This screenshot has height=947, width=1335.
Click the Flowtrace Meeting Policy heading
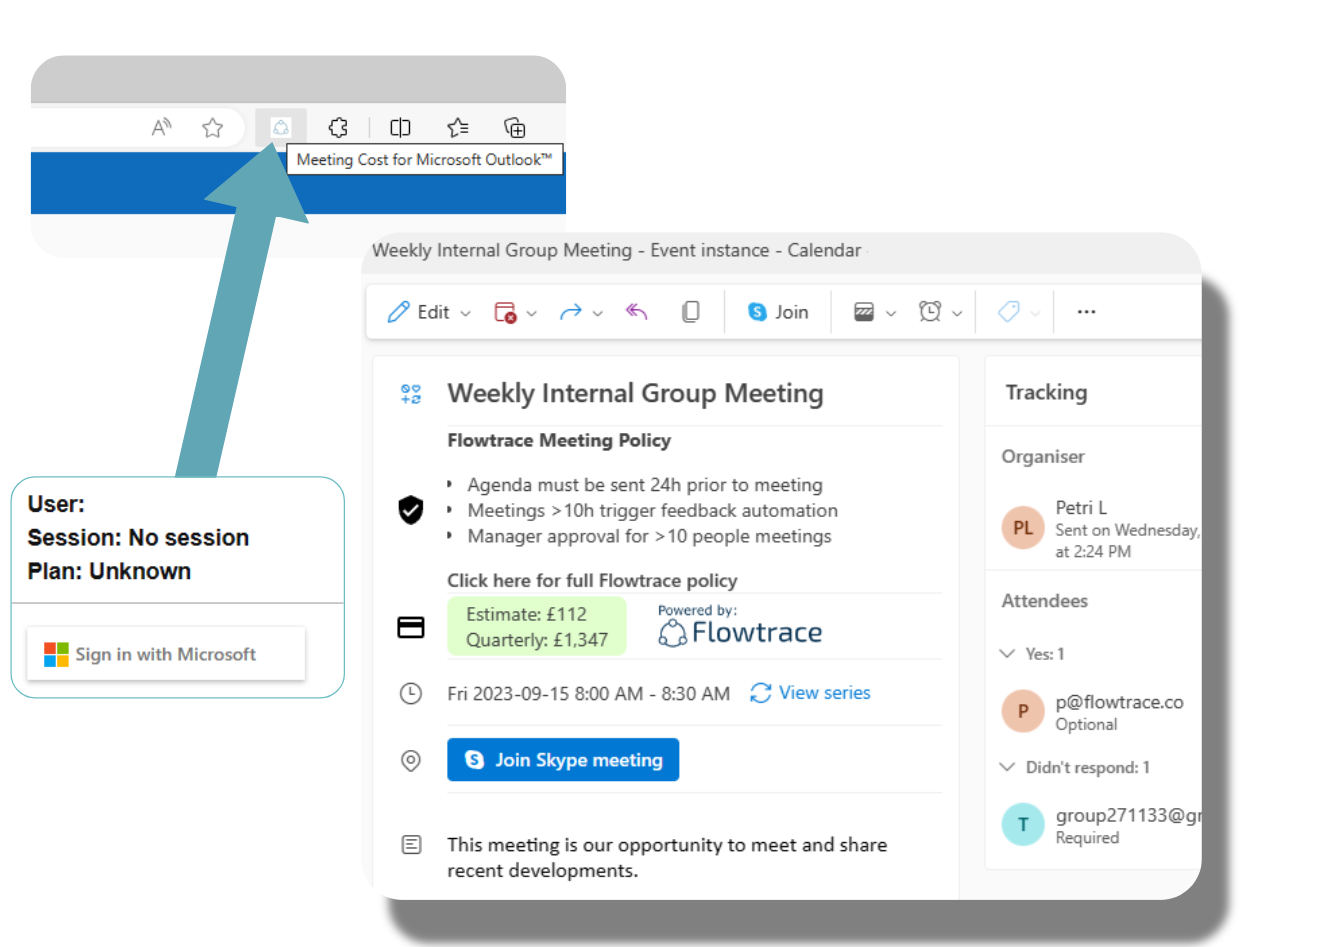[x=559, y=440]
